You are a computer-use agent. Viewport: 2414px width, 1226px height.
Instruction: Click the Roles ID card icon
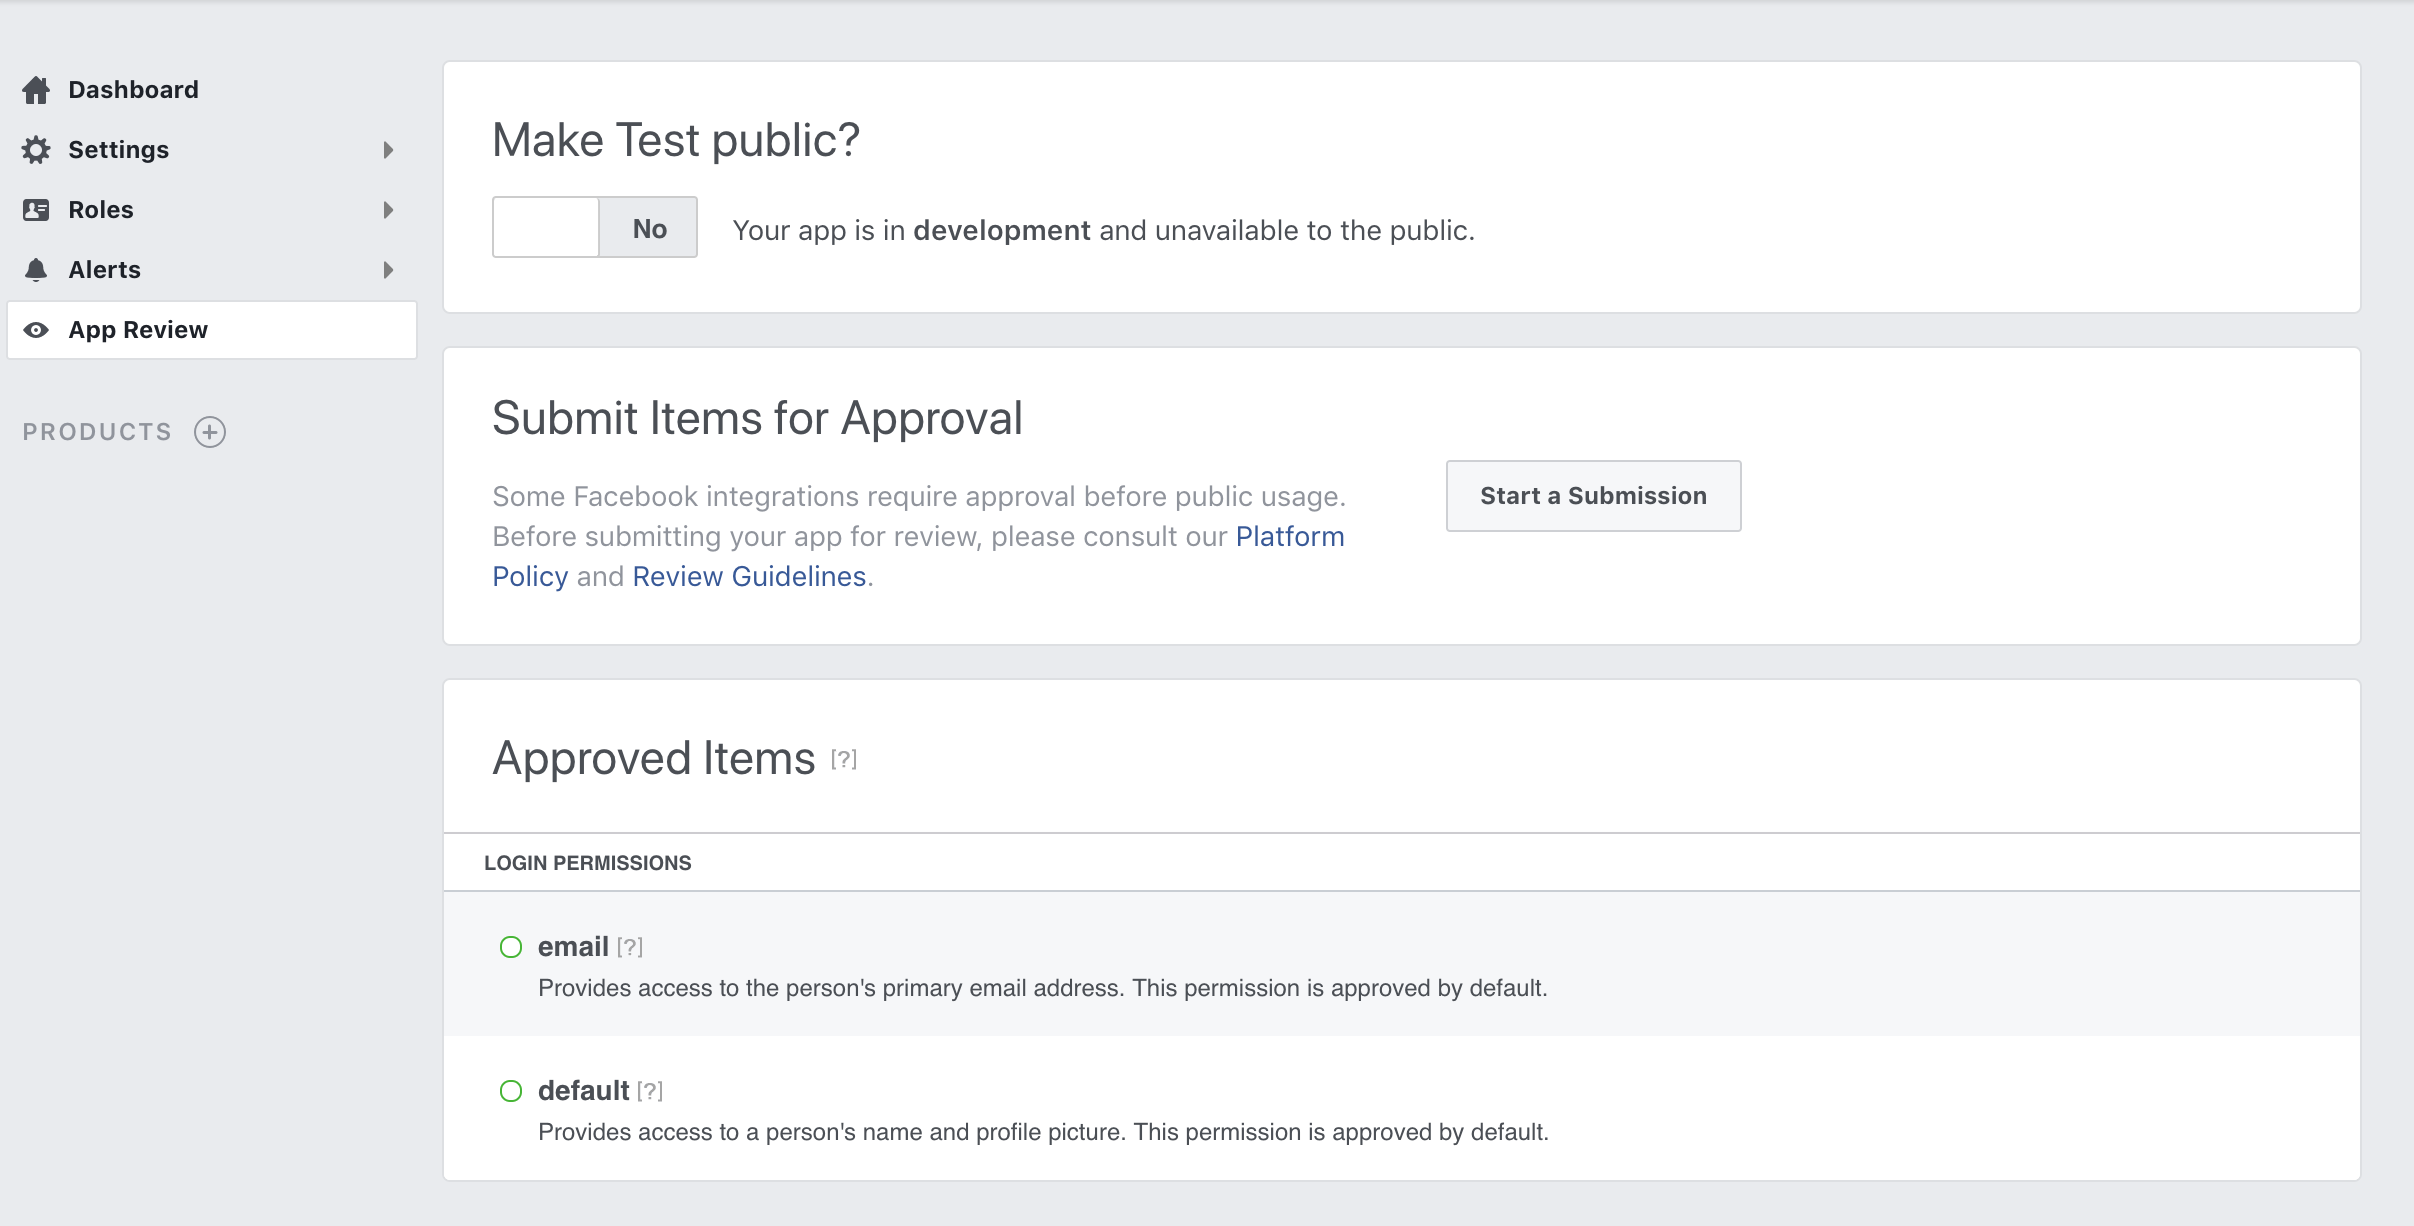36,210
